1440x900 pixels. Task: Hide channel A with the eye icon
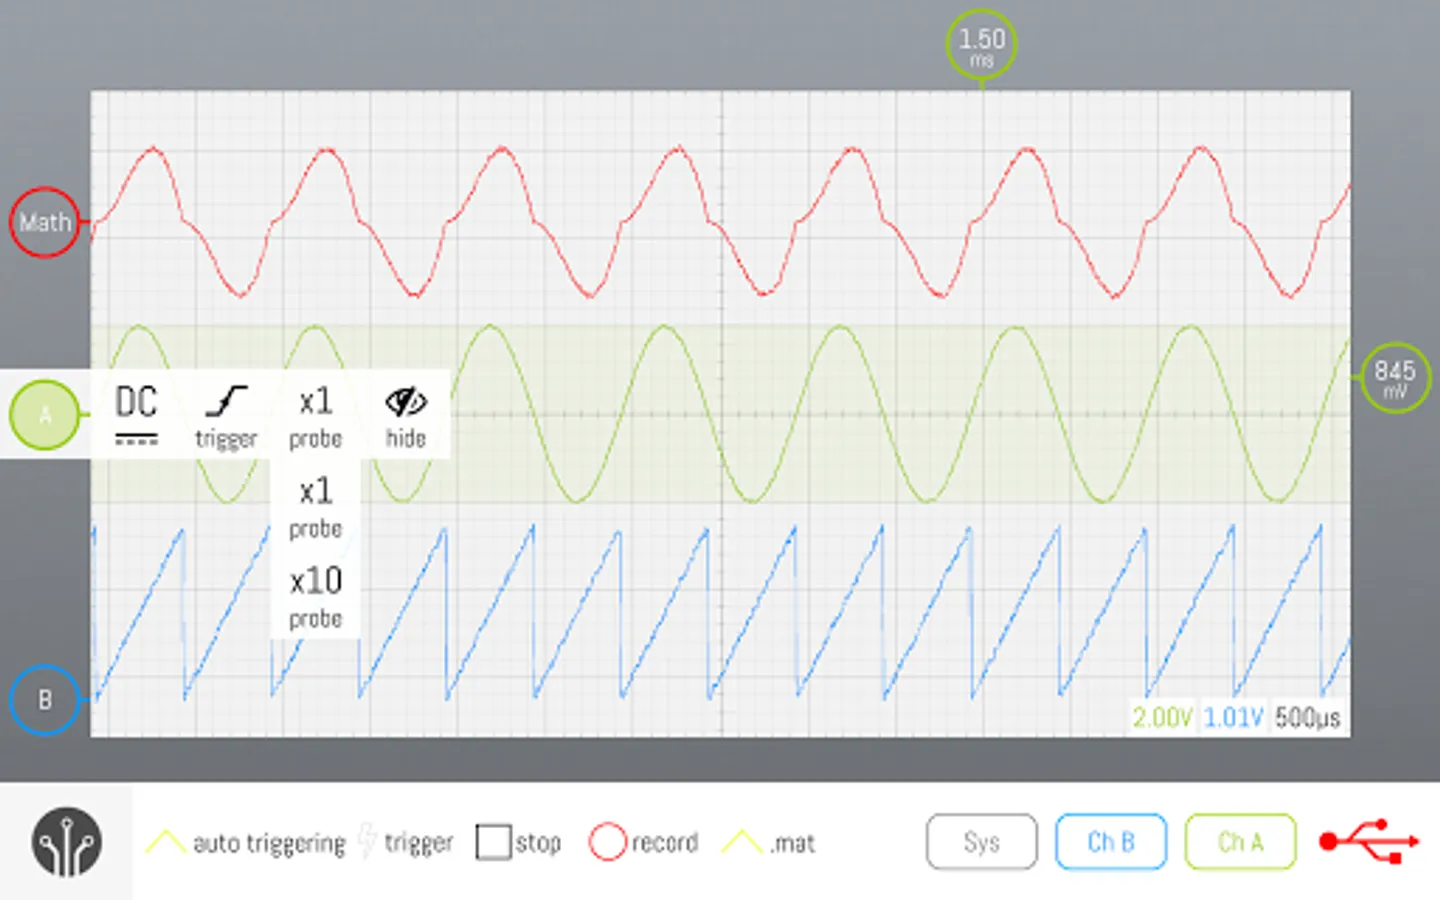tap(405, 417)
